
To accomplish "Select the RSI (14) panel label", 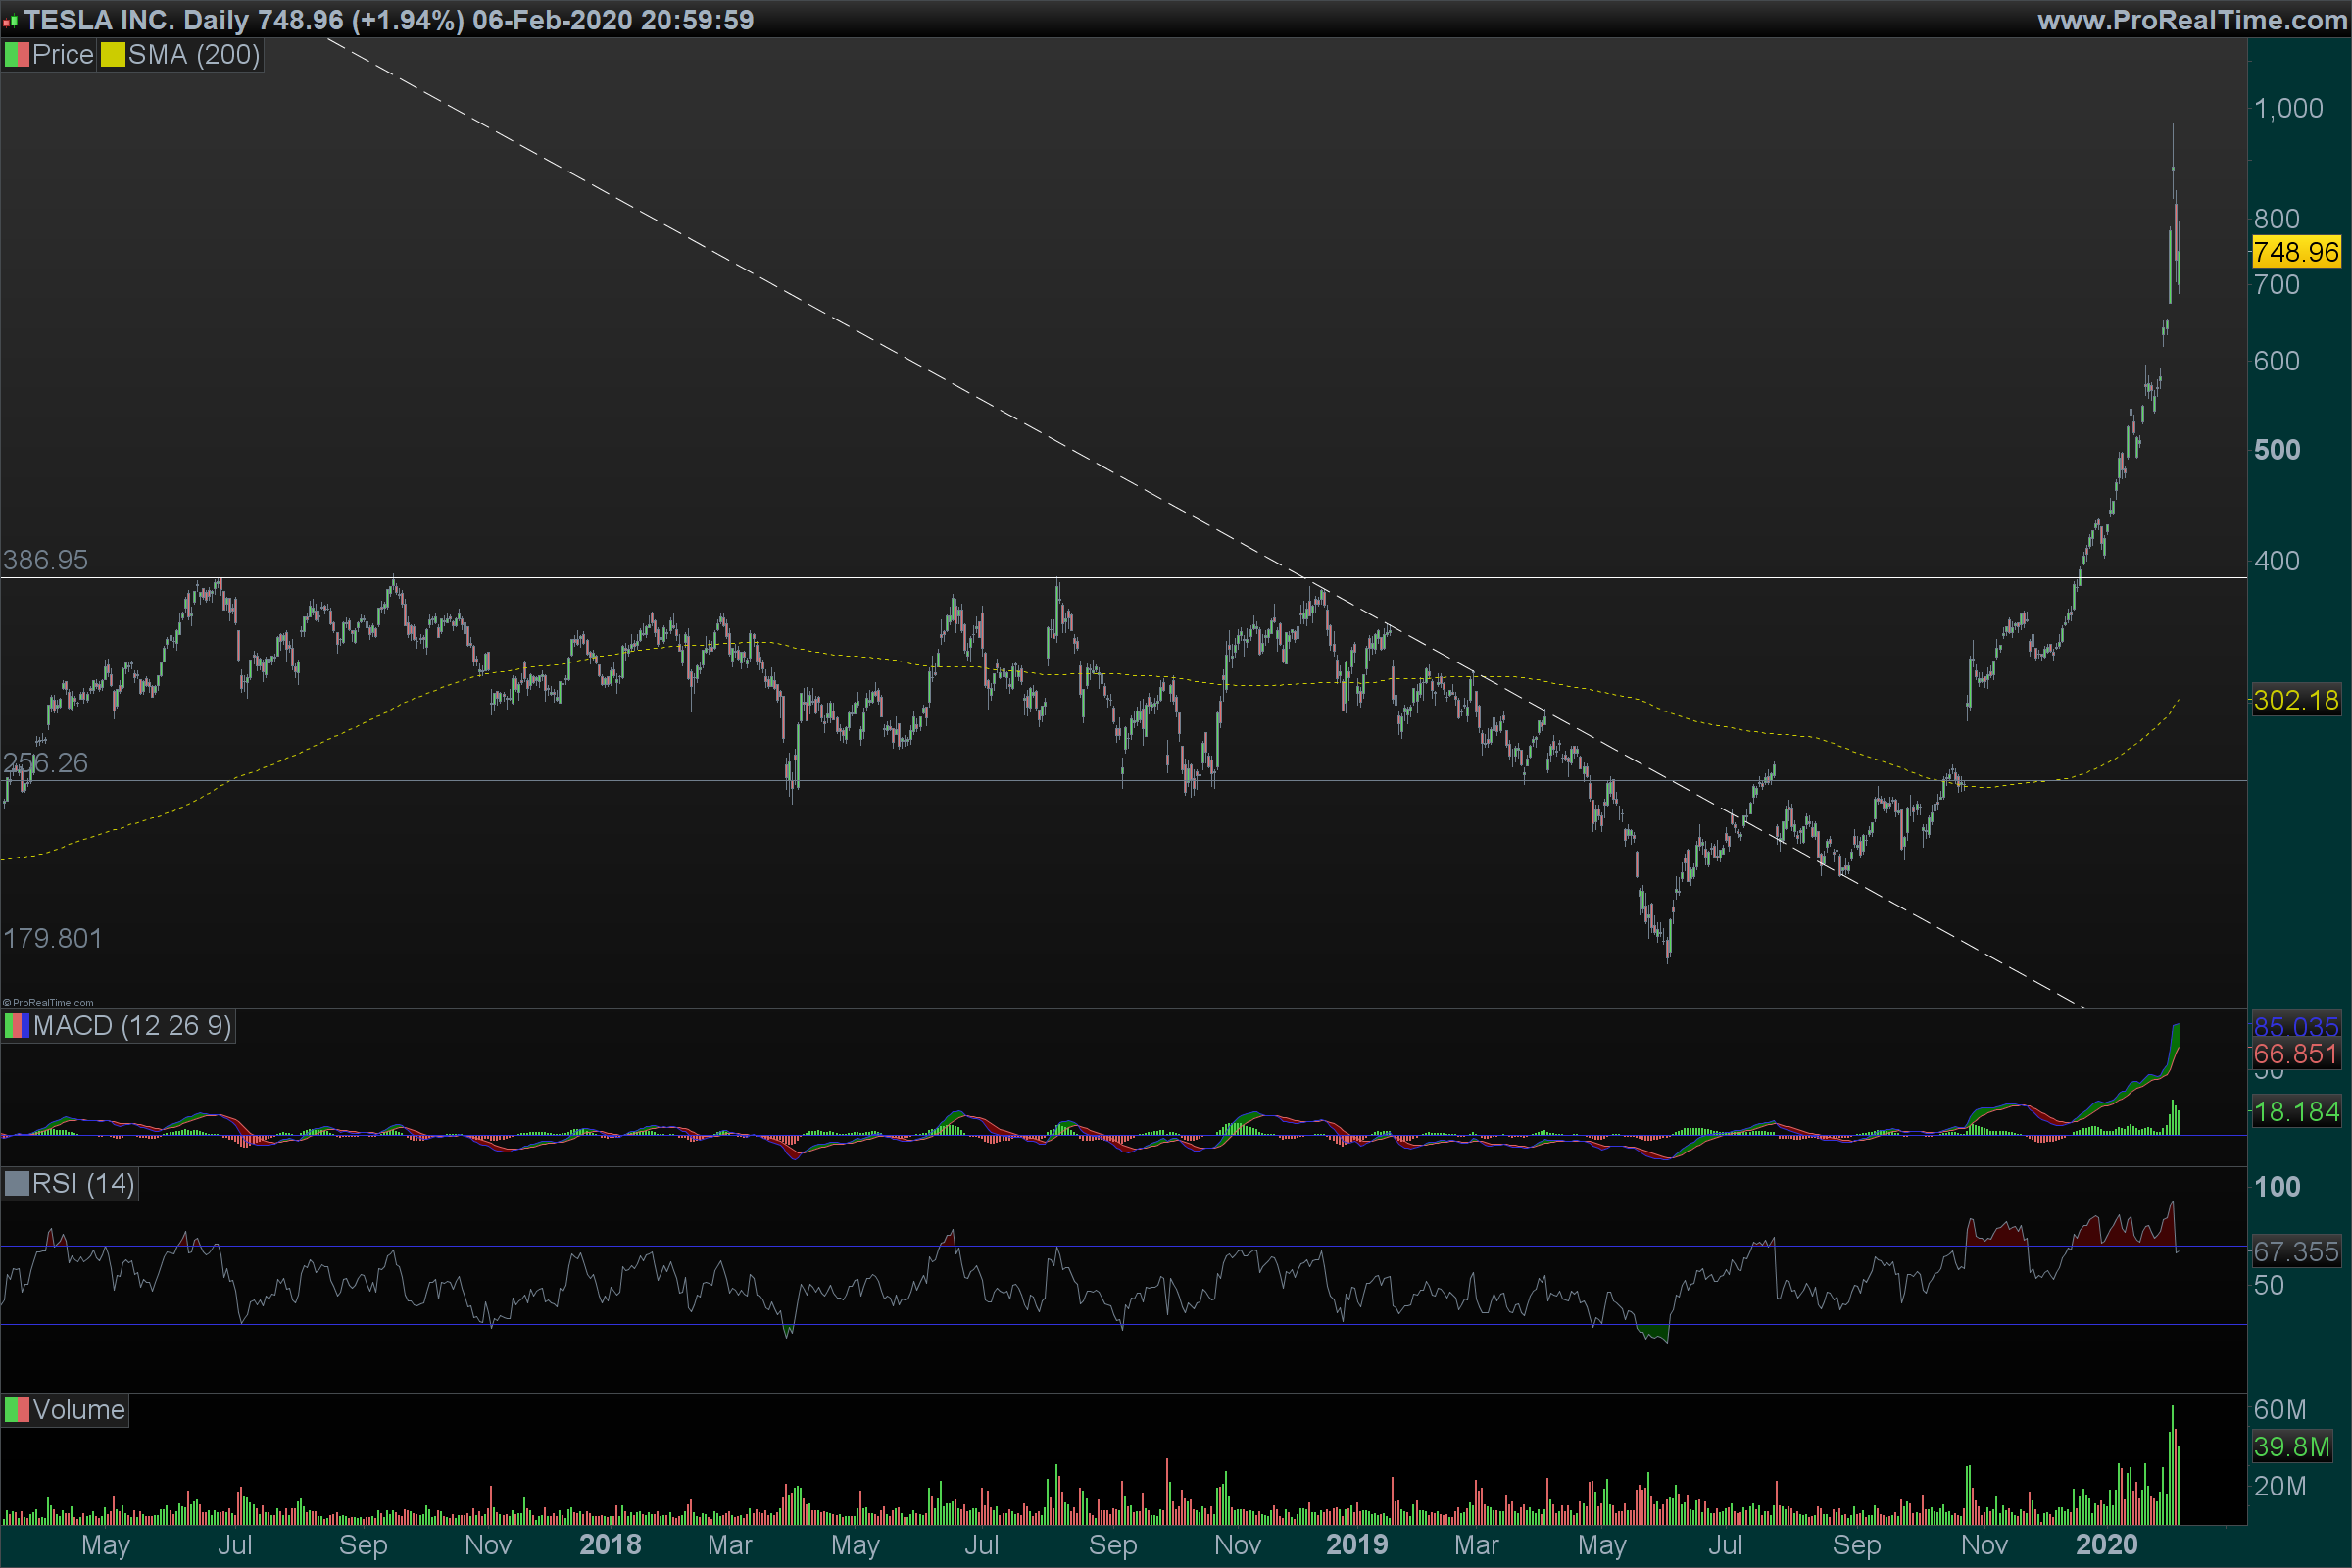I will 83,1184.
